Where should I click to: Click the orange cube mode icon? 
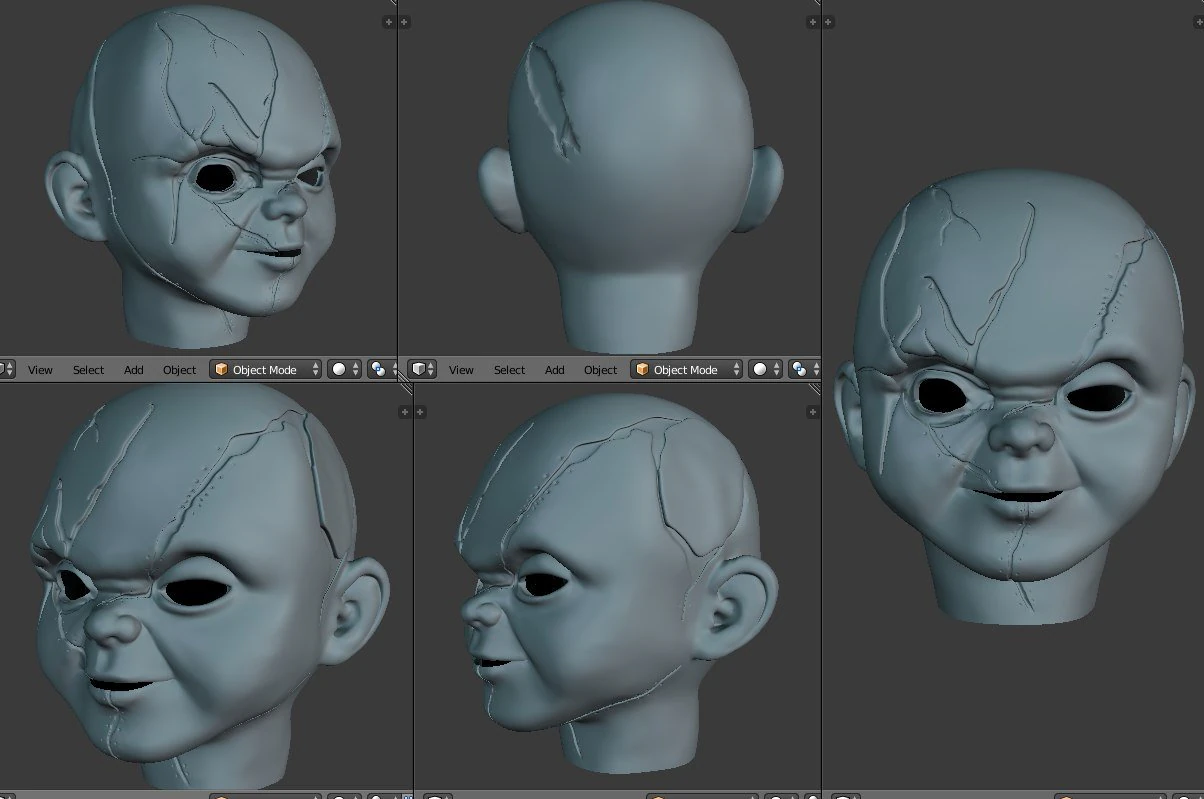[221, 370]
